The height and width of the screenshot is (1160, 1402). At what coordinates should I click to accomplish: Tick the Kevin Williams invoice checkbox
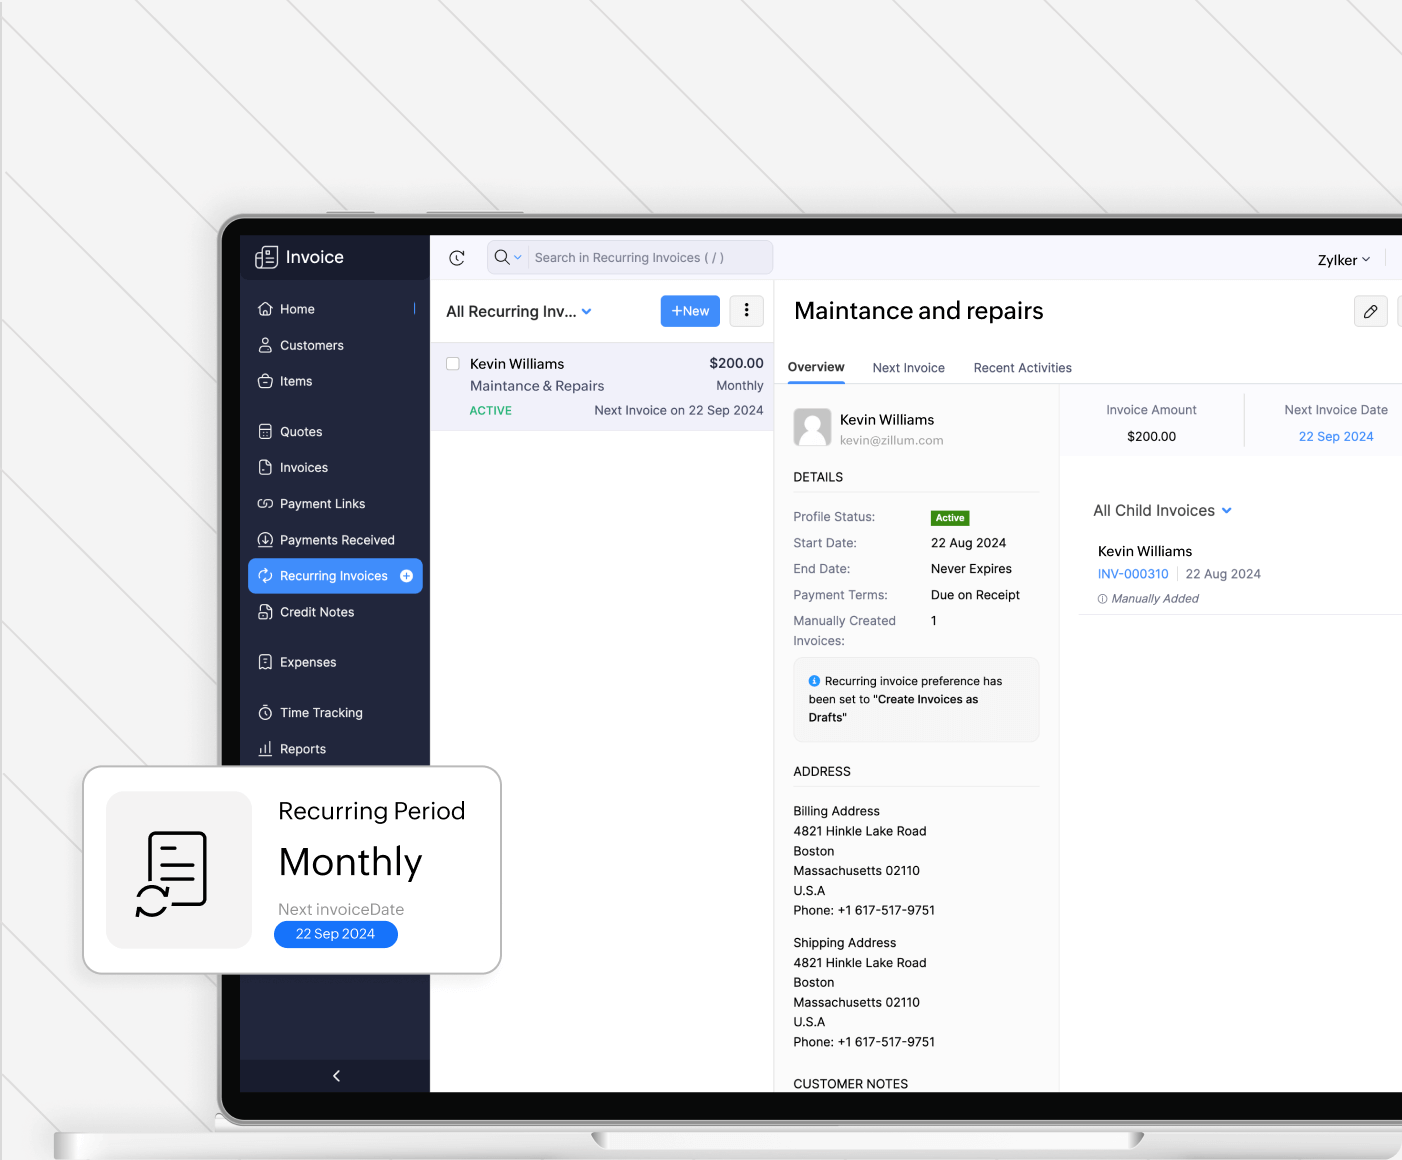(453, 364)
